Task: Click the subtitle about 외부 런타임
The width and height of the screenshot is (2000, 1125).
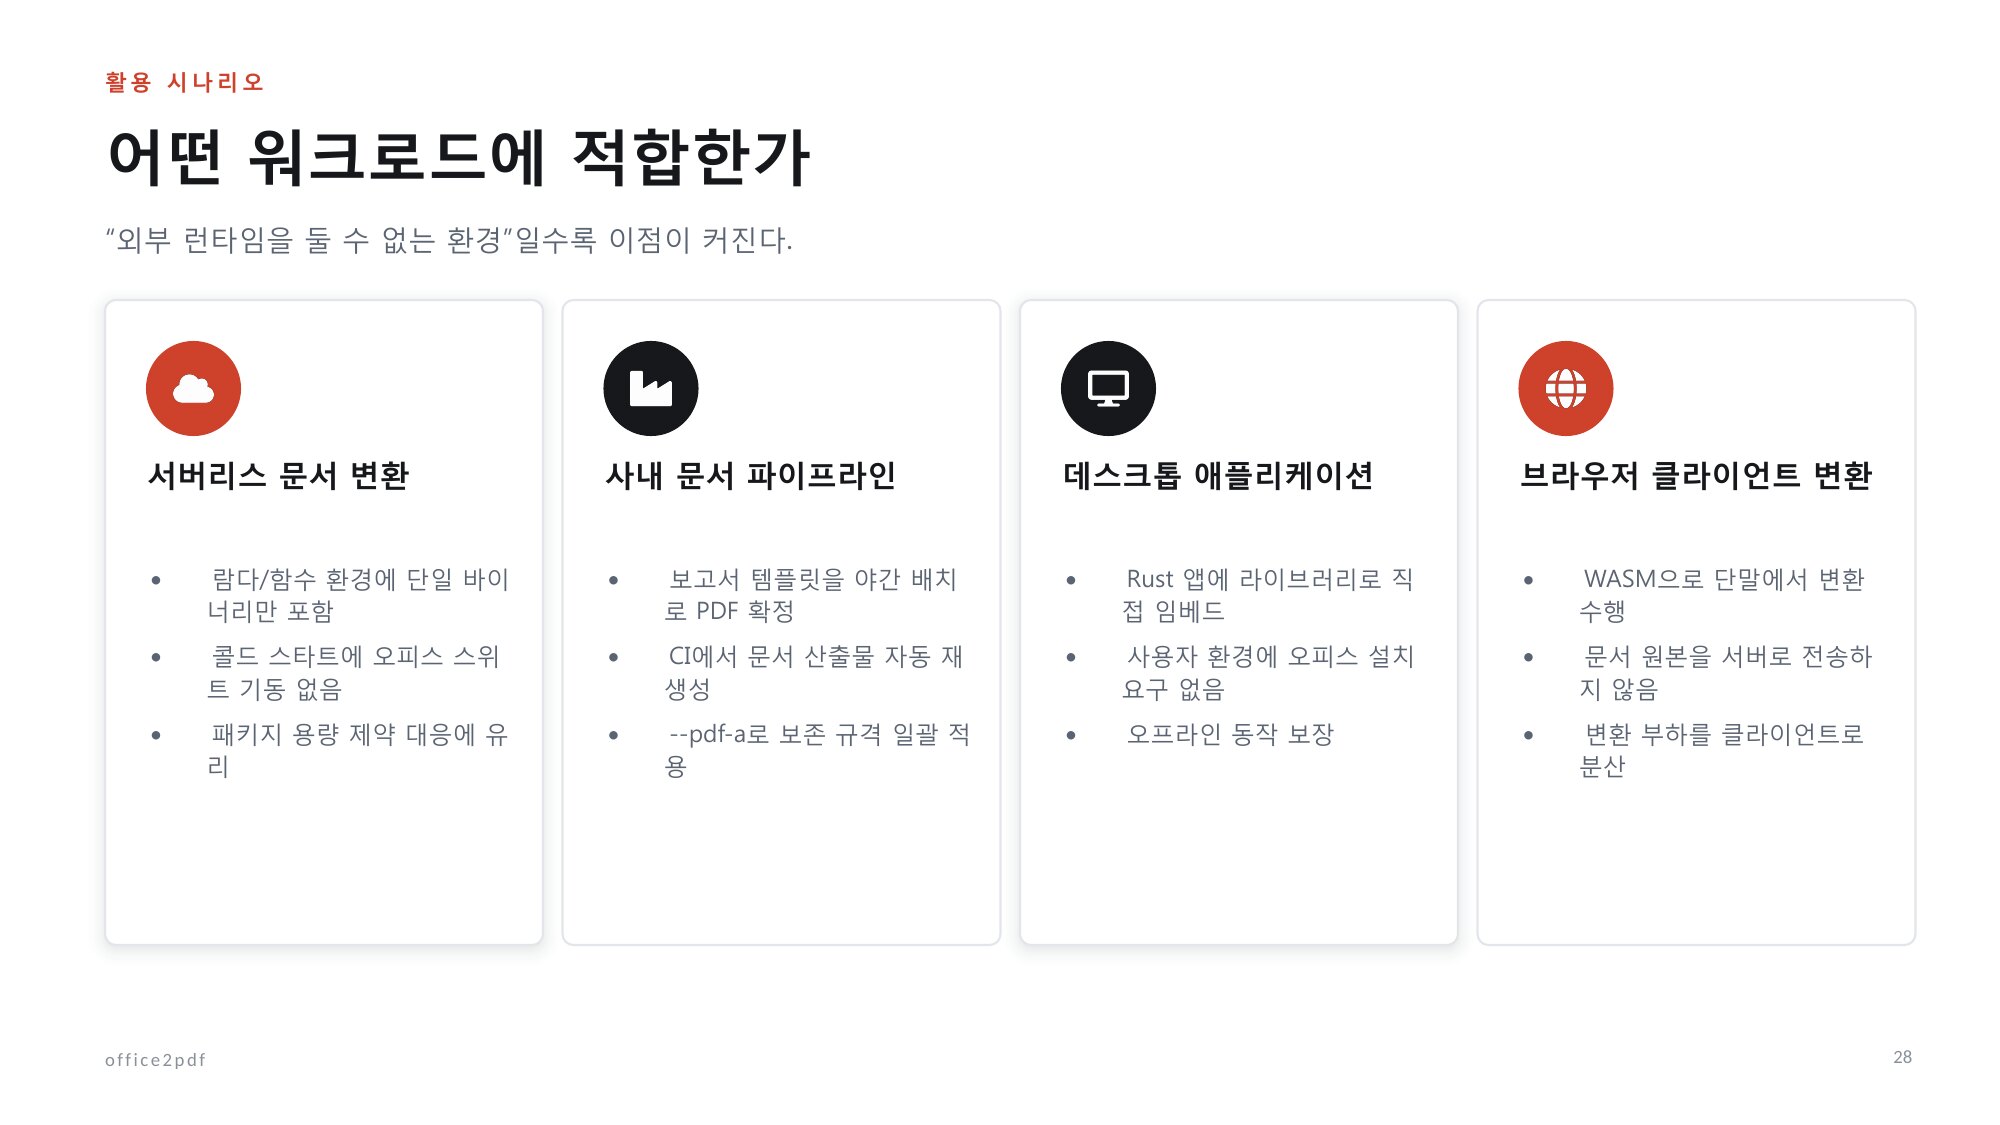Action: coord(449,240)
